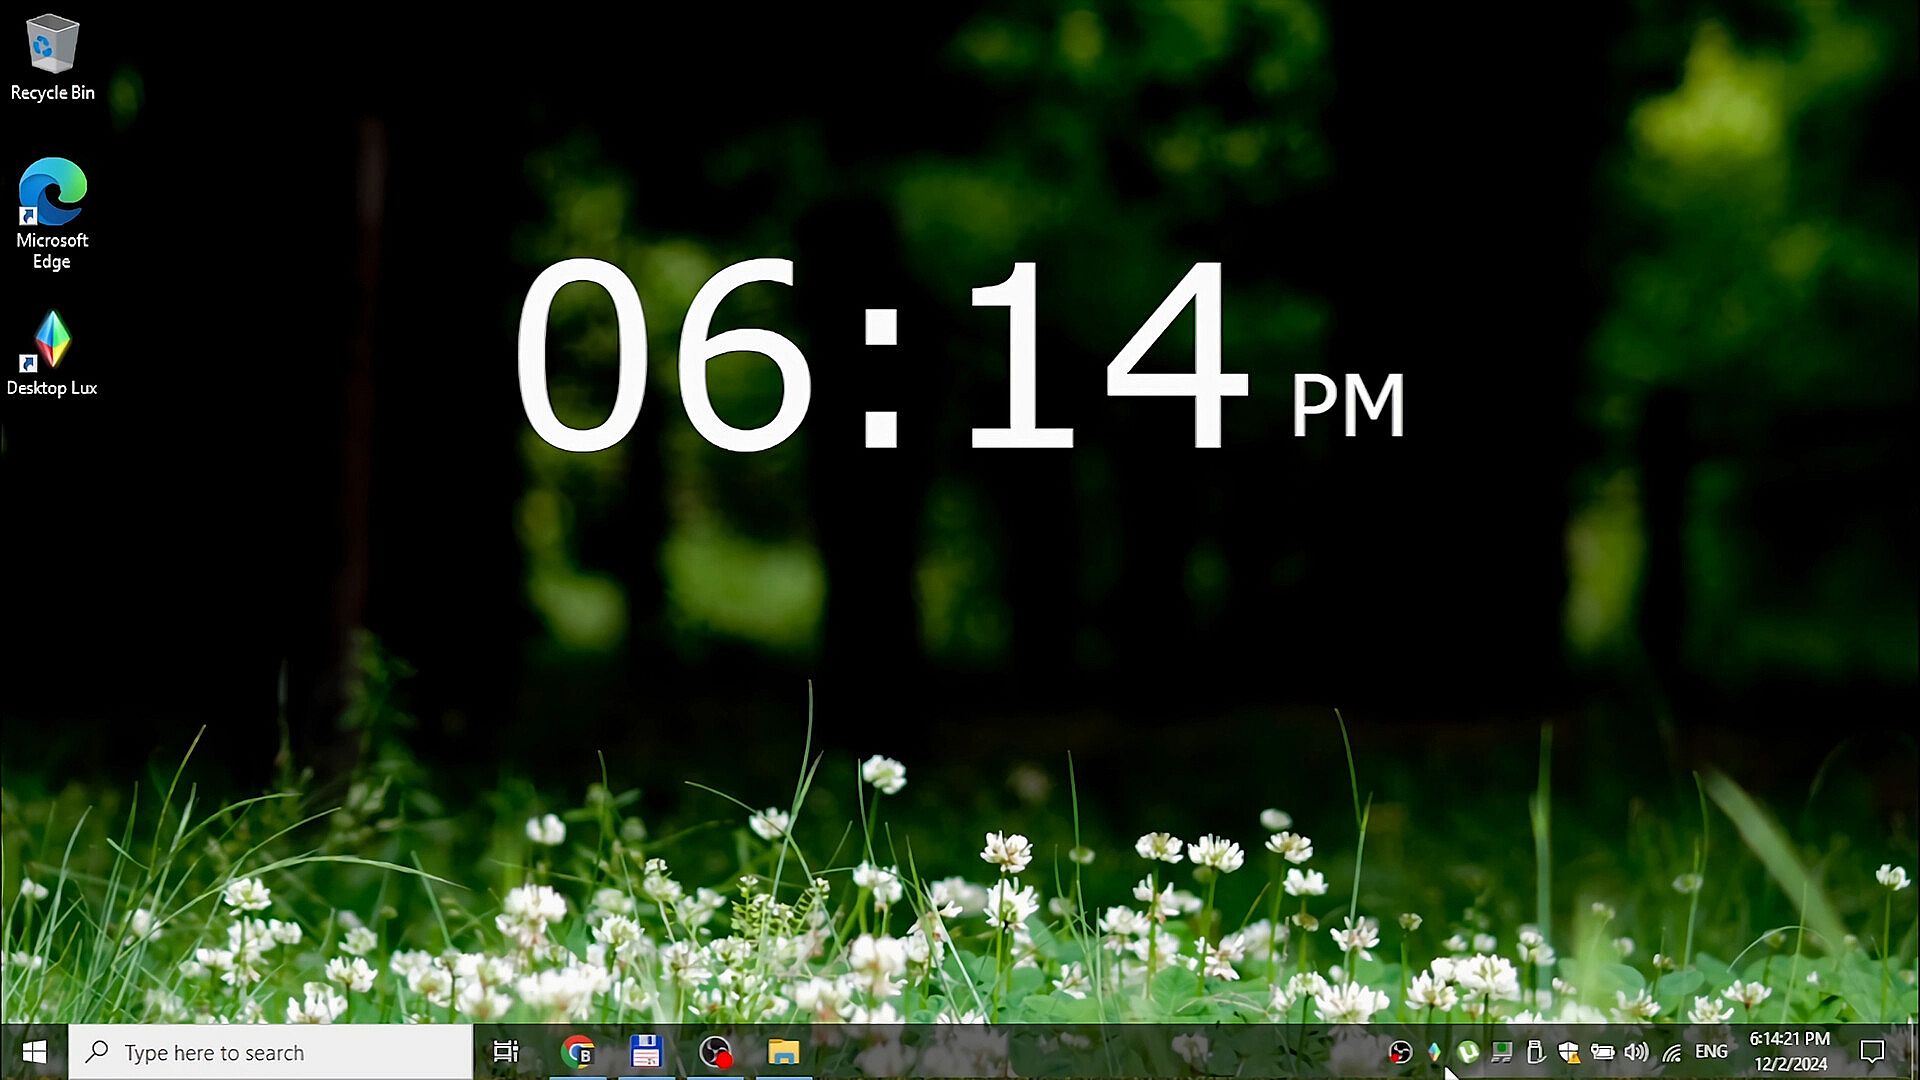Open the Wi-Fi network flyout

(1671, 1052)
